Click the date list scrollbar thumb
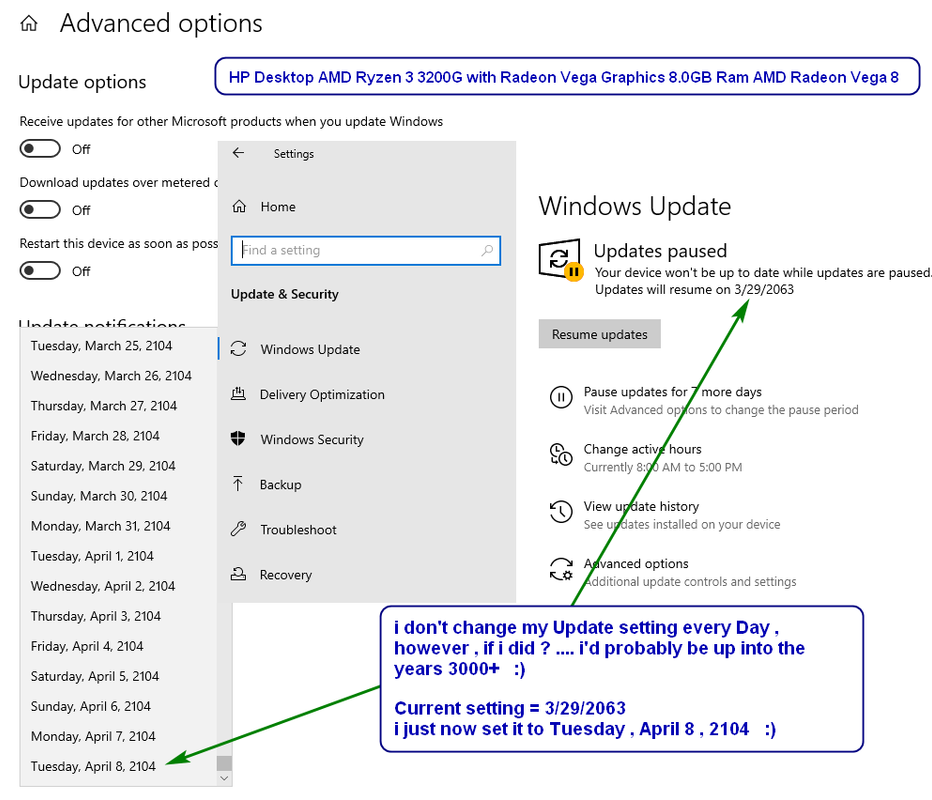 224,763
